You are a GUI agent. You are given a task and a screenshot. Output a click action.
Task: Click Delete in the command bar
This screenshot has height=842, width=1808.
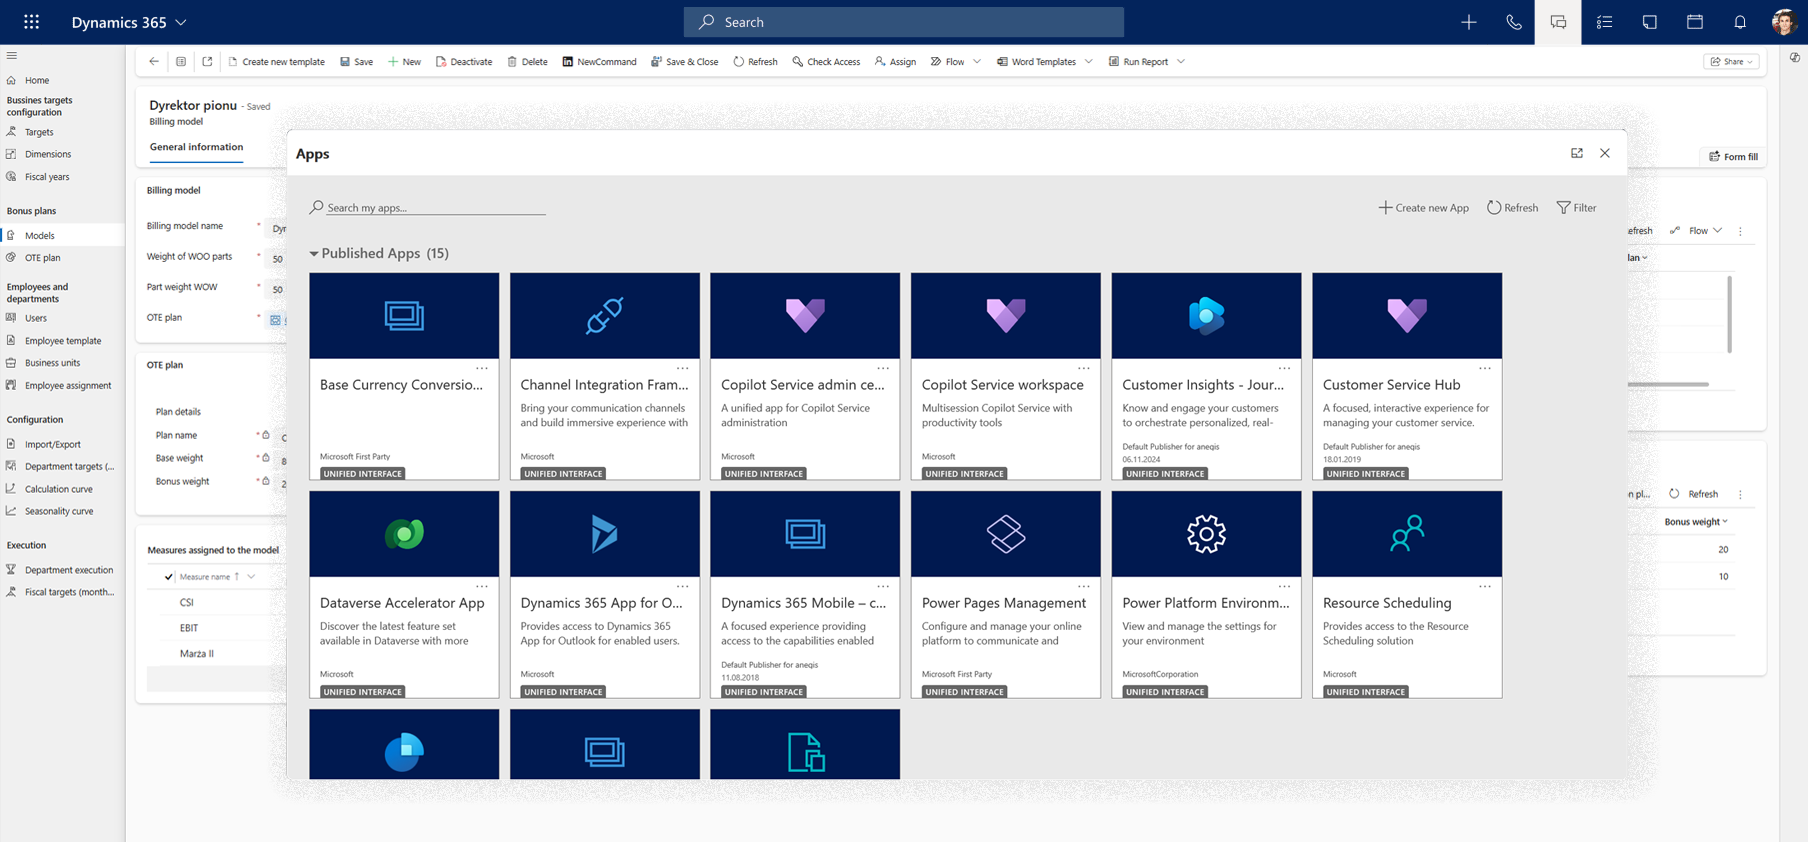tap(527, 62)
